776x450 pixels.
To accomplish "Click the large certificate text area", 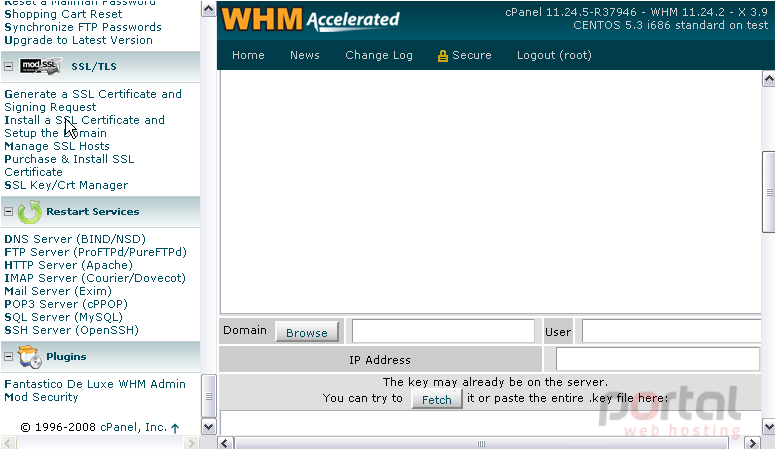I will 490,192.
